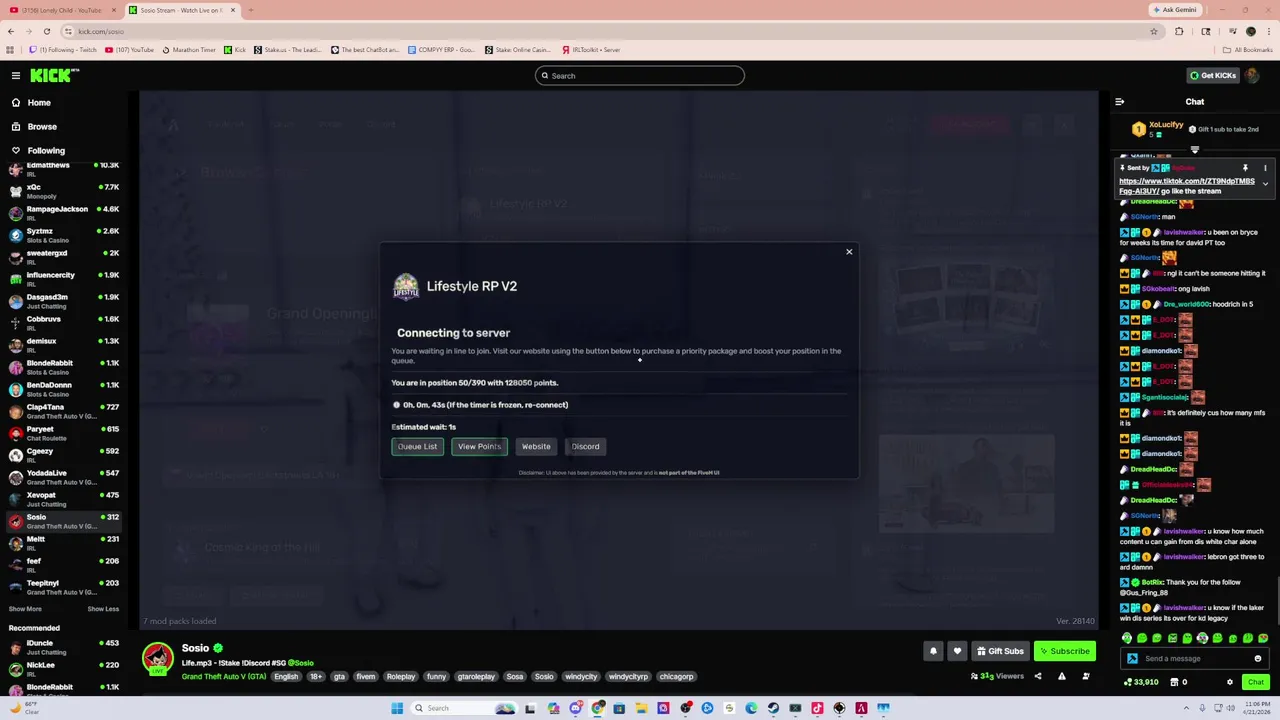Open the shop icon showing 0

pos(1178,682)
